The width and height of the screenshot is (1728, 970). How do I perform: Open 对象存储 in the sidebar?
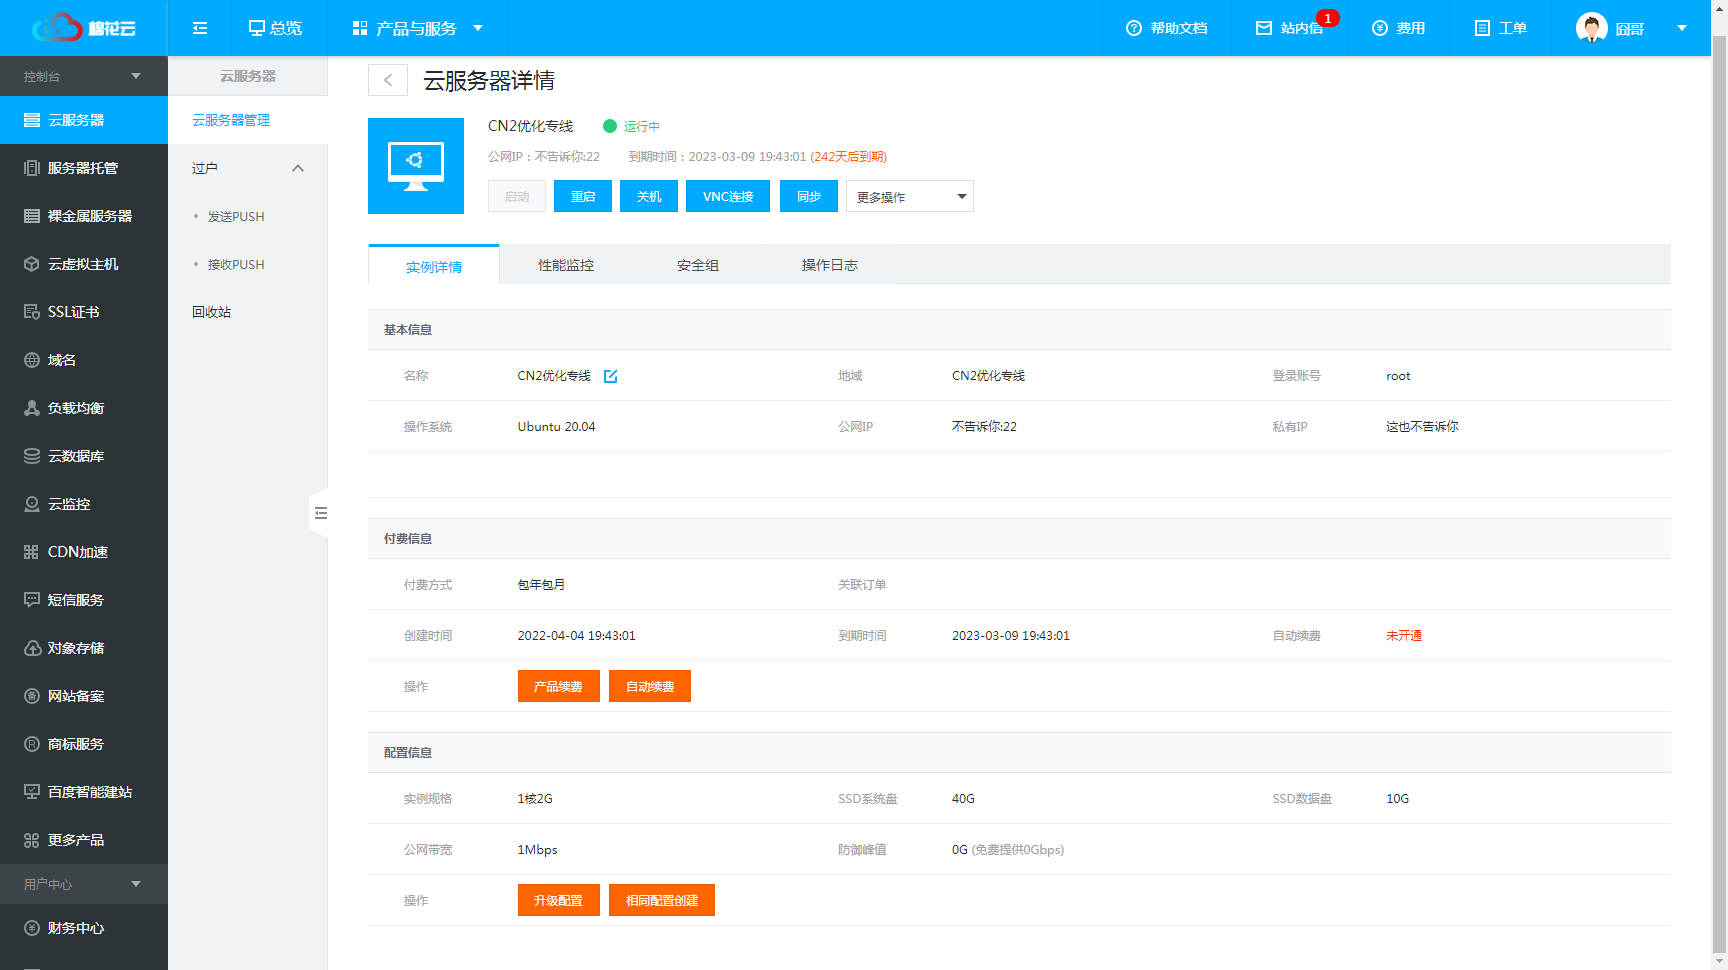click(84, 648)
